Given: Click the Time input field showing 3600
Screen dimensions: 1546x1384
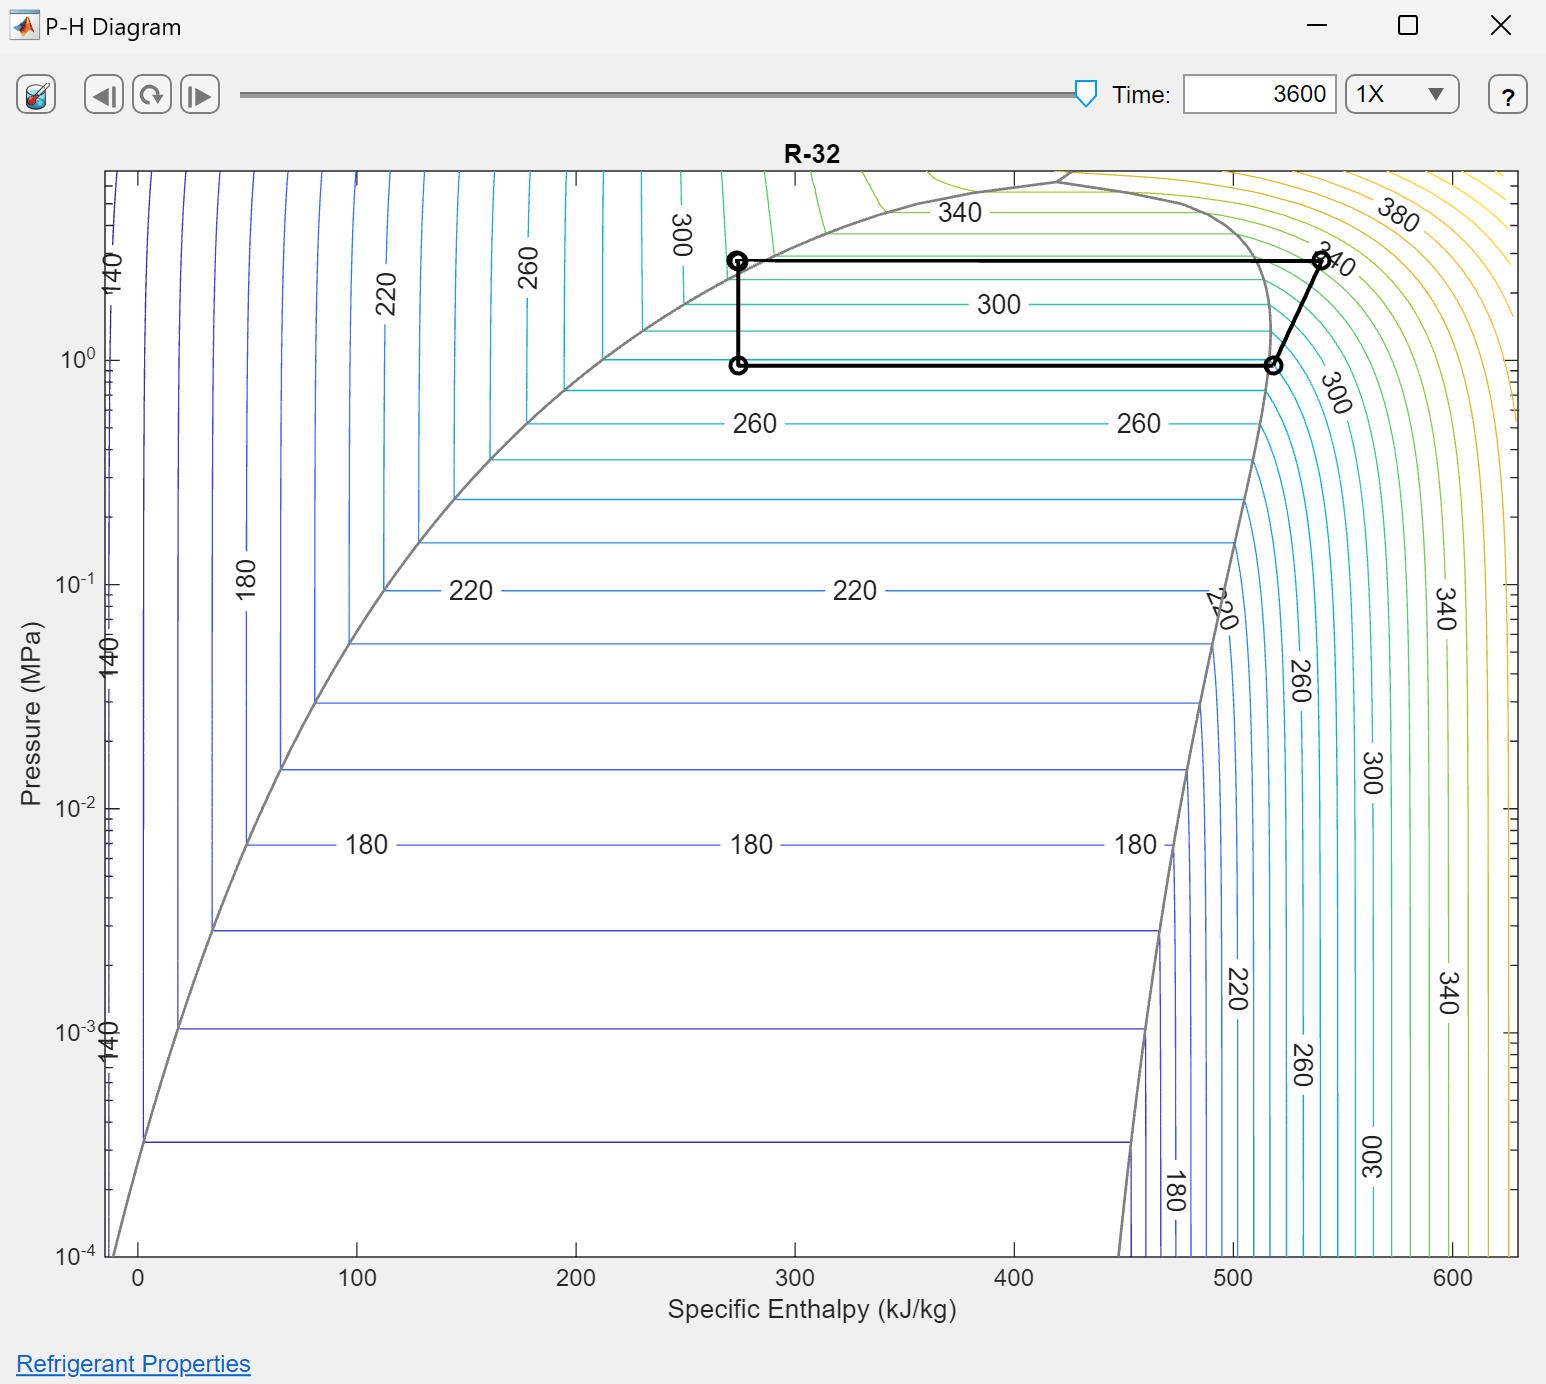Looking at the screenshot, I should pos(1259,94).
